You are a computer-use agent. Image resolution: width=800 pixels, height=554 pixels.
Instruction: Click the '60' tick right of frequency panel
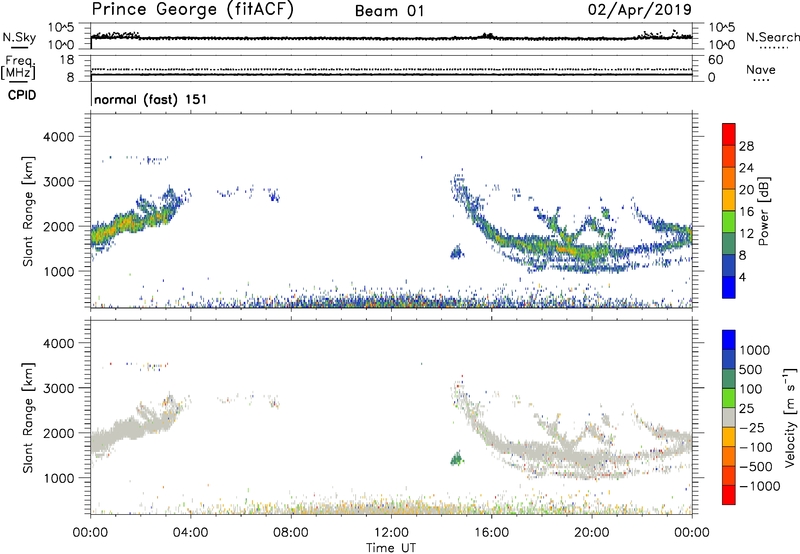click(x=715, y=60)
